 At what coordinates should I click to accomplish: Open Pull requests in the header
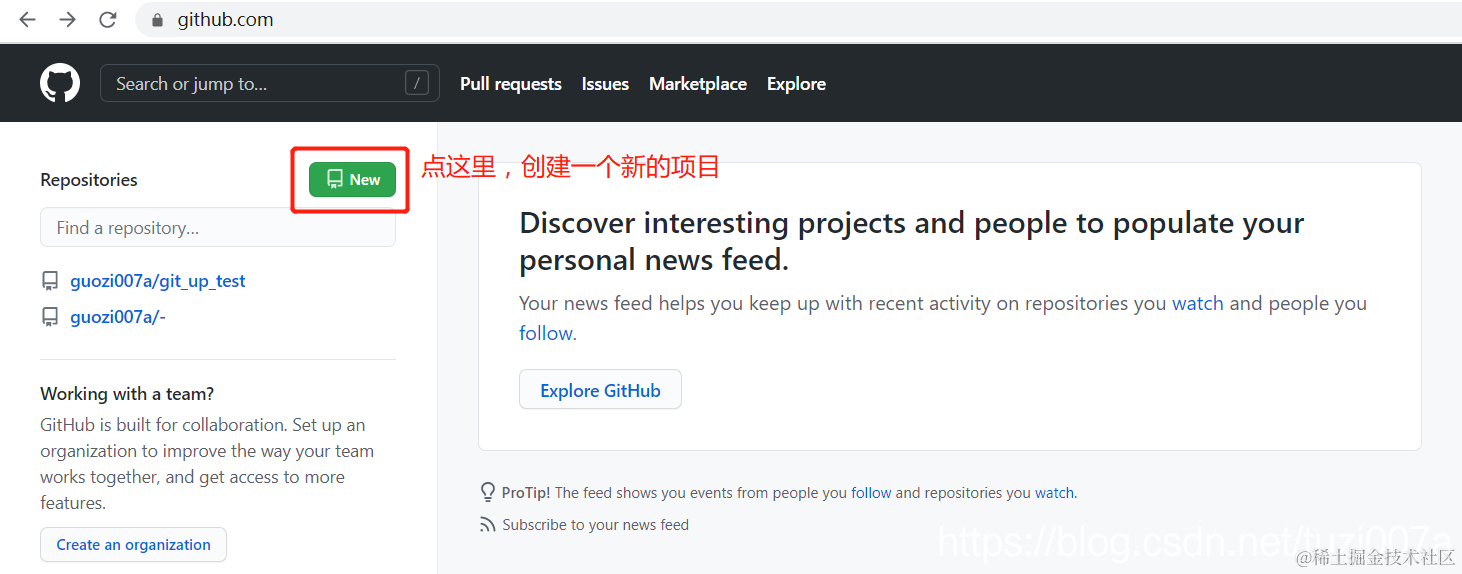point(511,84)
